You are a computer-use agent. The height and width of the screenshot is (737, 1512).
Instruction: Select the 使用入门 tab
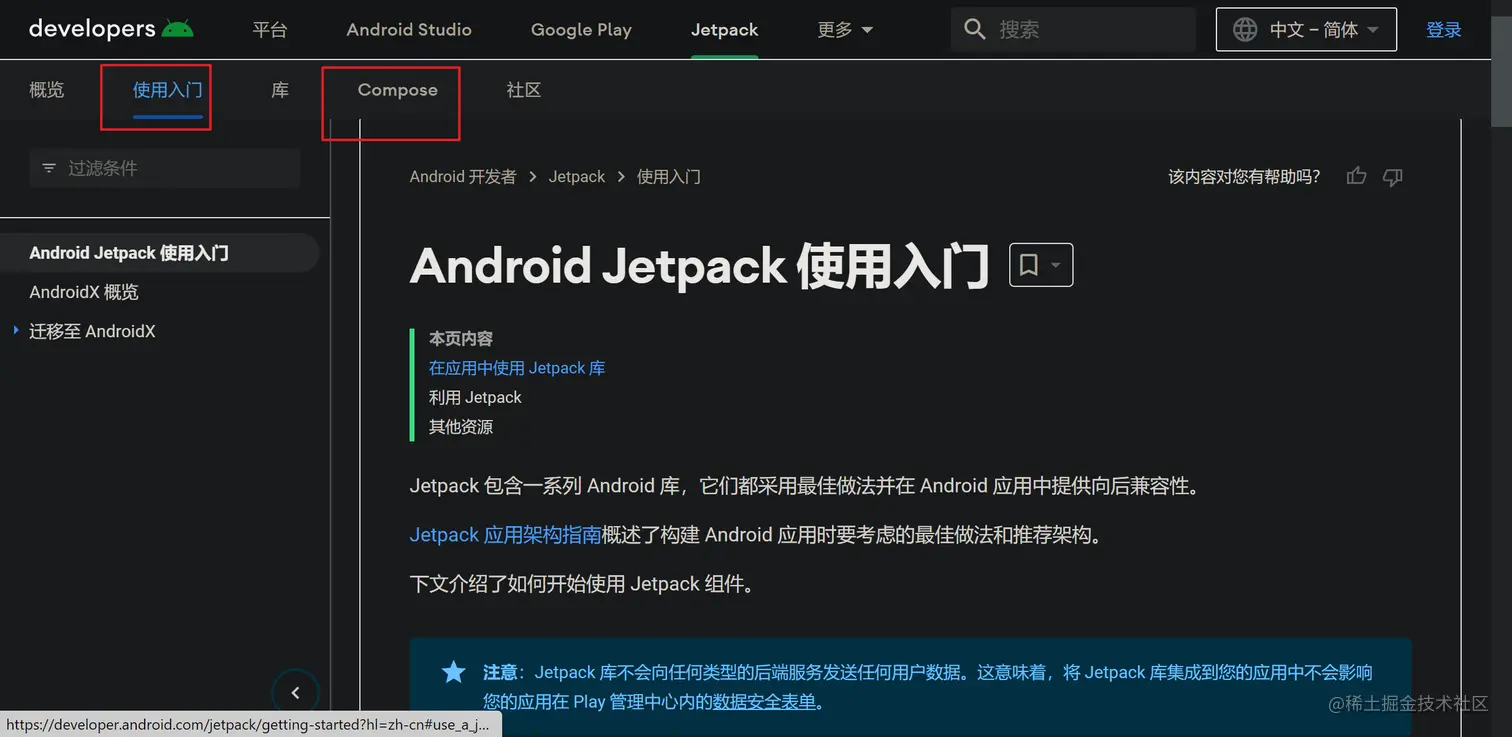pos(168,90)
